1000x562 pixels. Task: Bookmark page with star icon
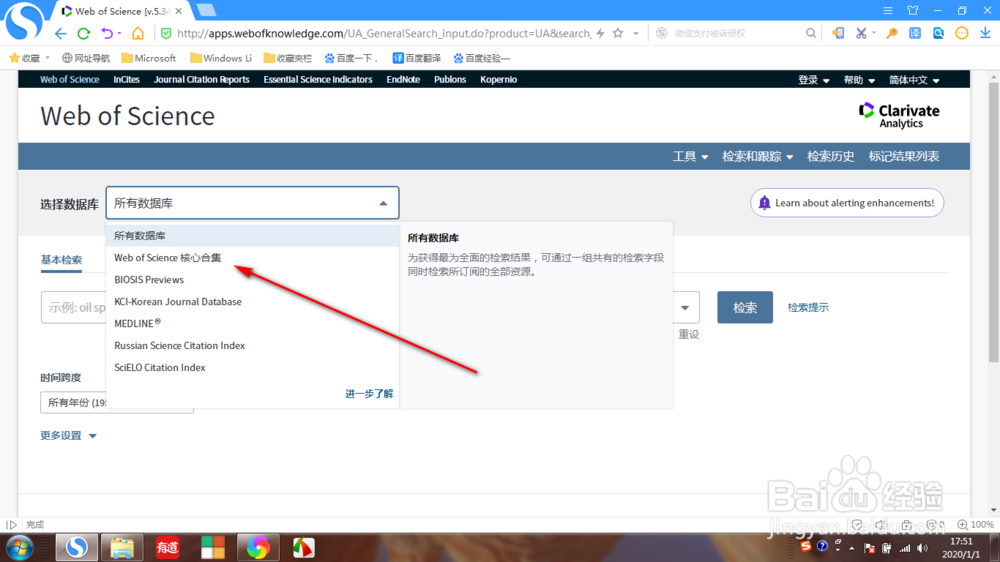617,33
